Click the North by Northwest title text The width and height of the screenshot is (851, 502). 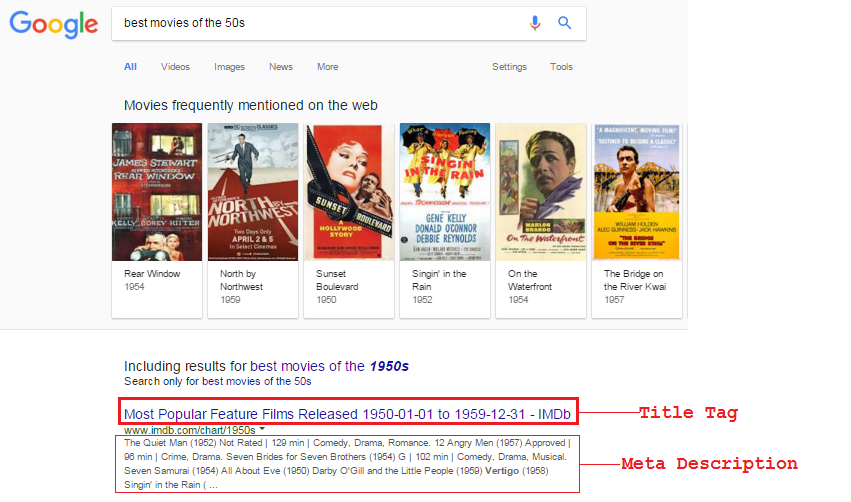(x=242, y=280)
